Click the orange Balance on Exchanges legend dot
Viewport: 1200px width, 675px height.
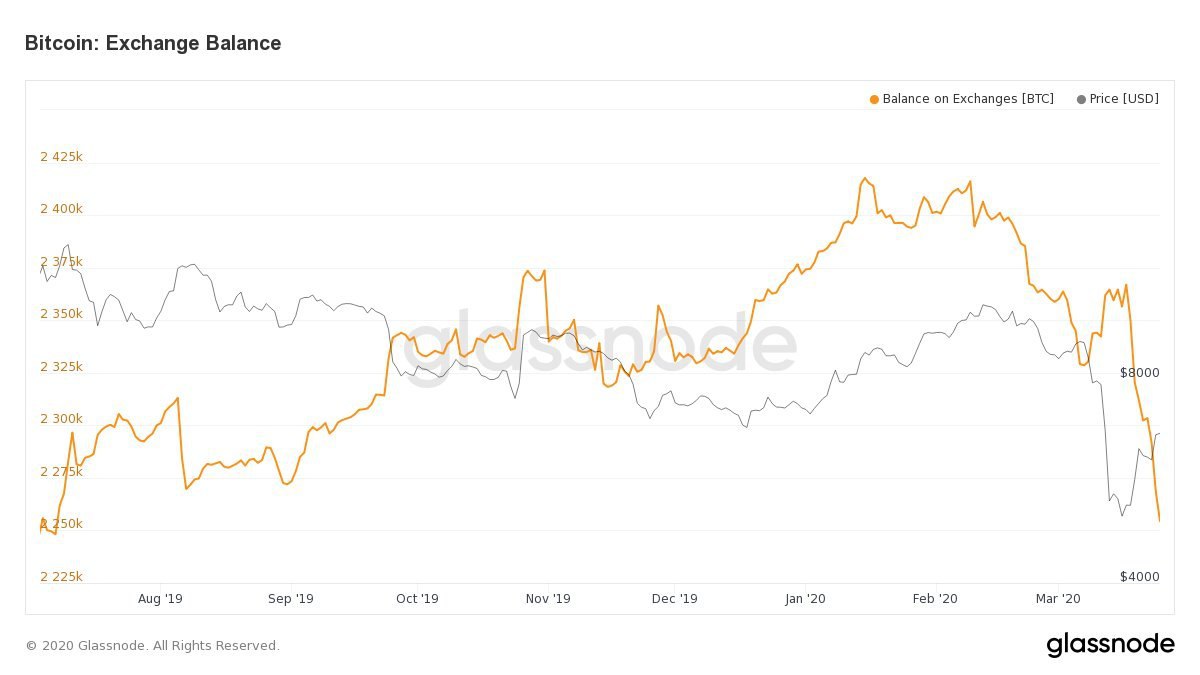click(874, 99)
